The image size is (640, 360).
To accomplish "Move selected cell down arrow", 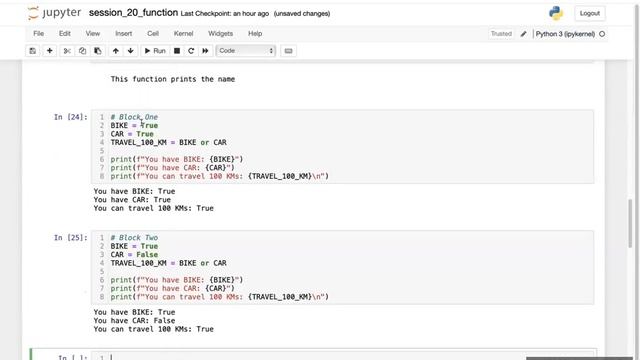I will (131, 51).
